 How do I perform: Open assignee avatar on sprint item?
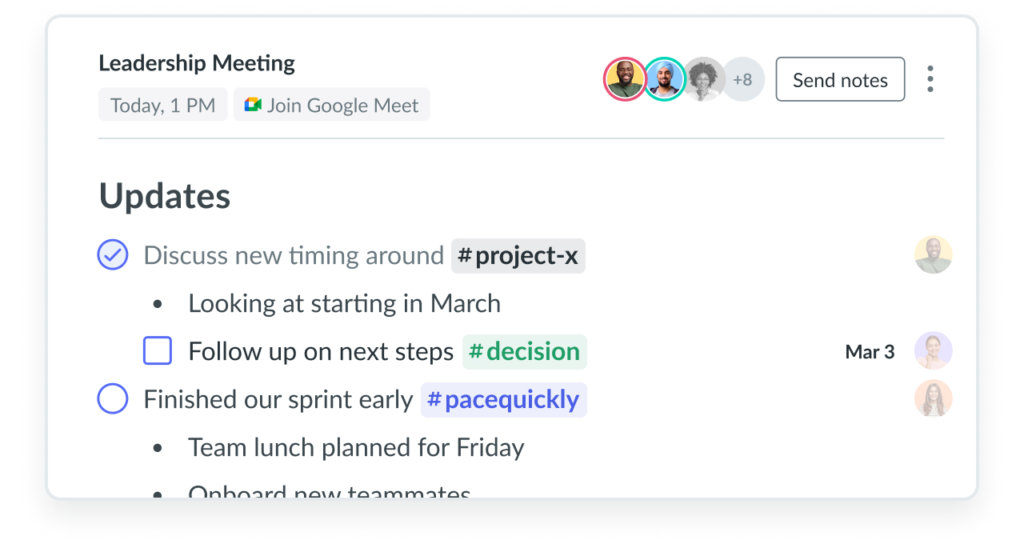tap(933, 398)
